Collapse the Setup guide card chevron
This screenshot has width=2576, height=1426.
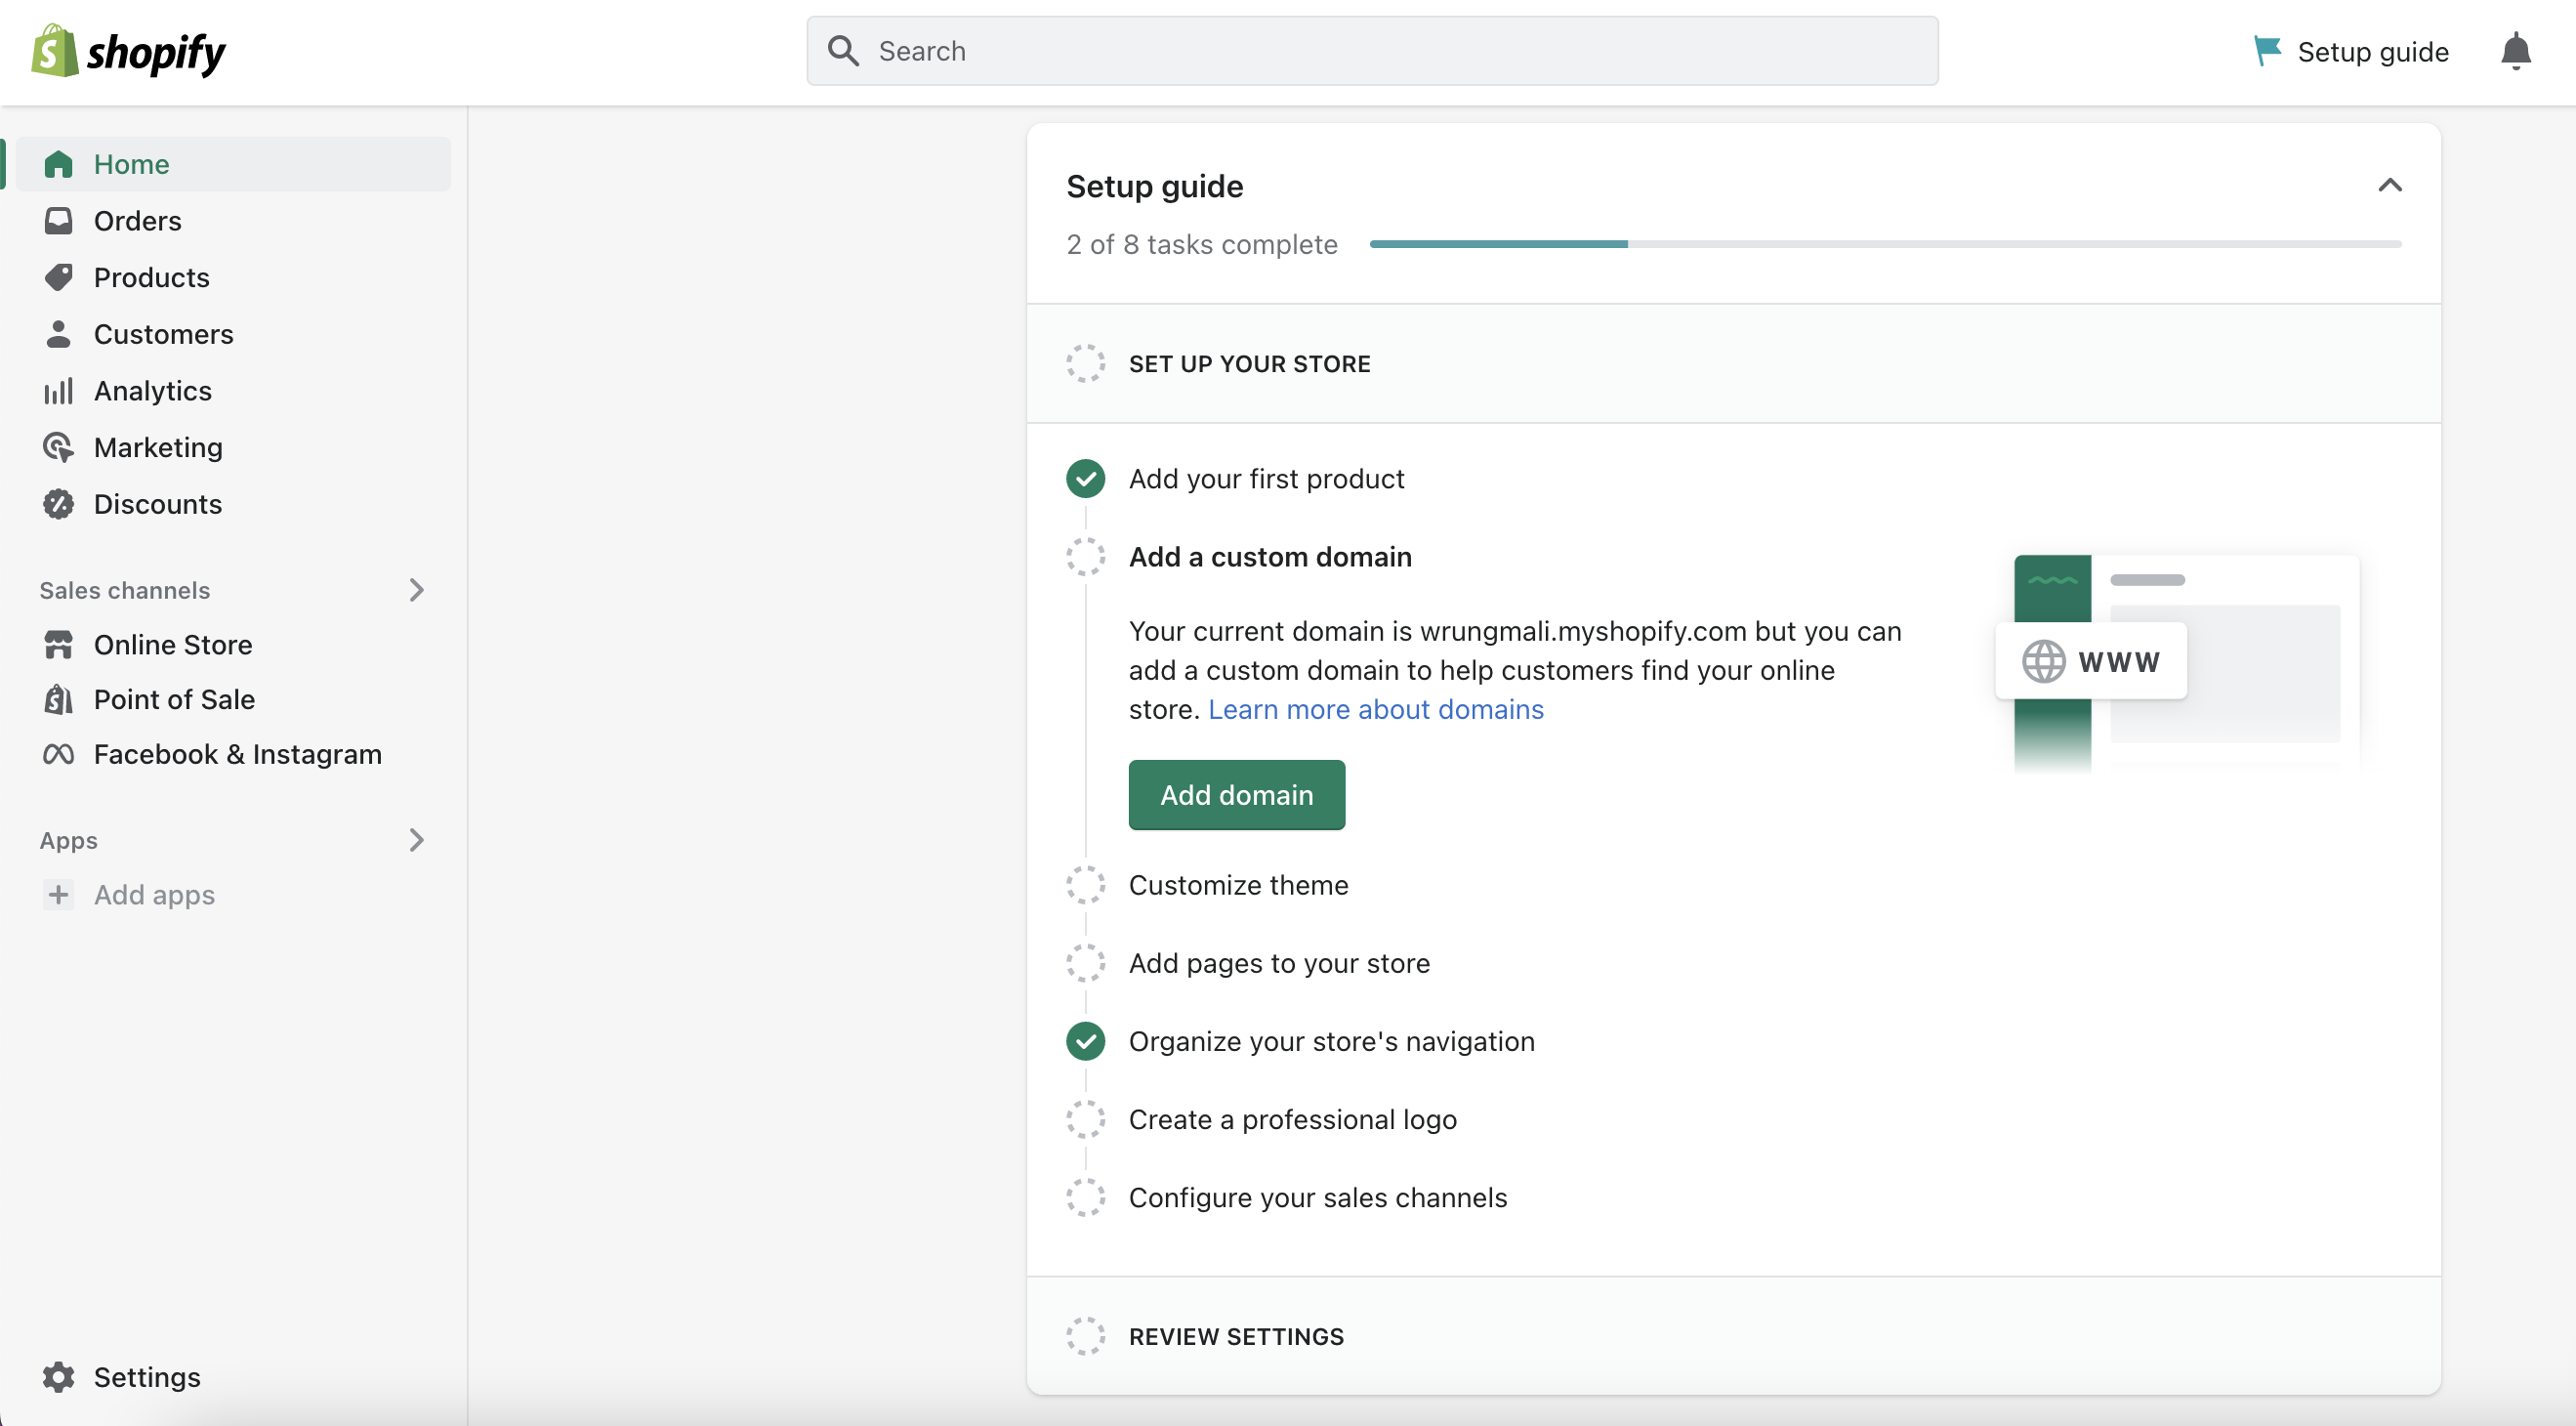[2389, 185]
